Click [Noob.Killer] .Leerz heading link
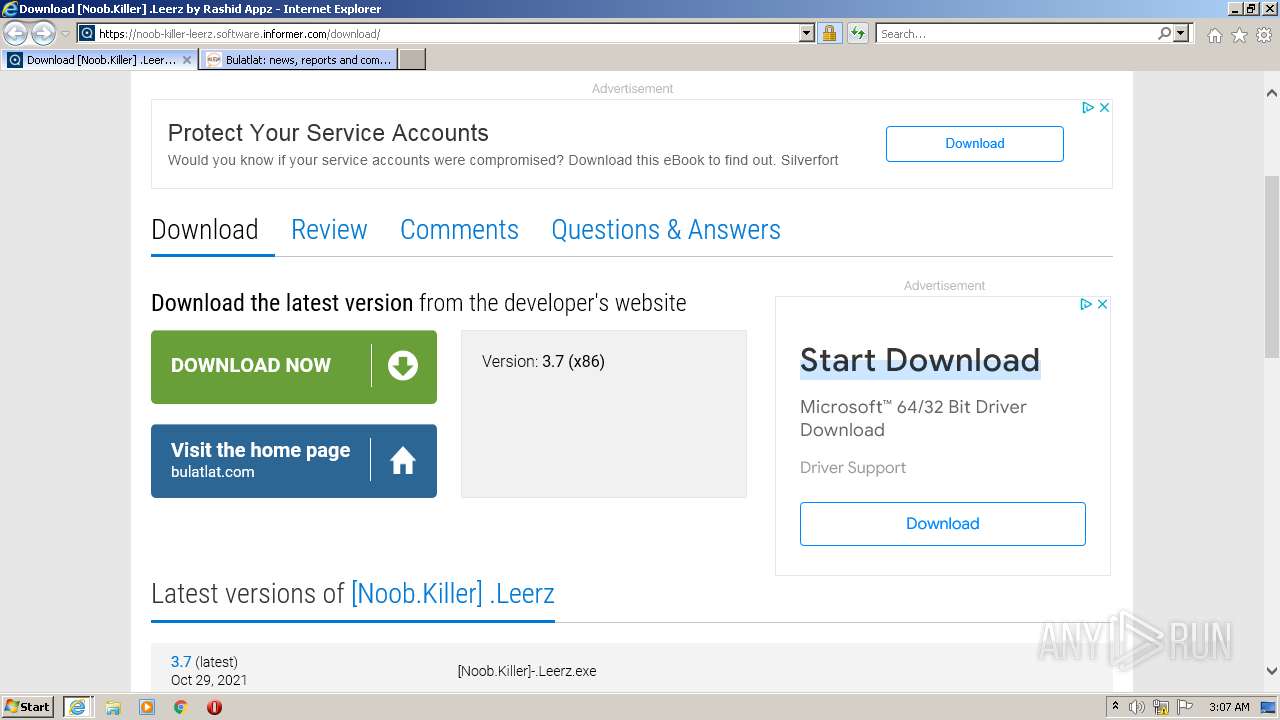1280x720 pixels. 453,593
